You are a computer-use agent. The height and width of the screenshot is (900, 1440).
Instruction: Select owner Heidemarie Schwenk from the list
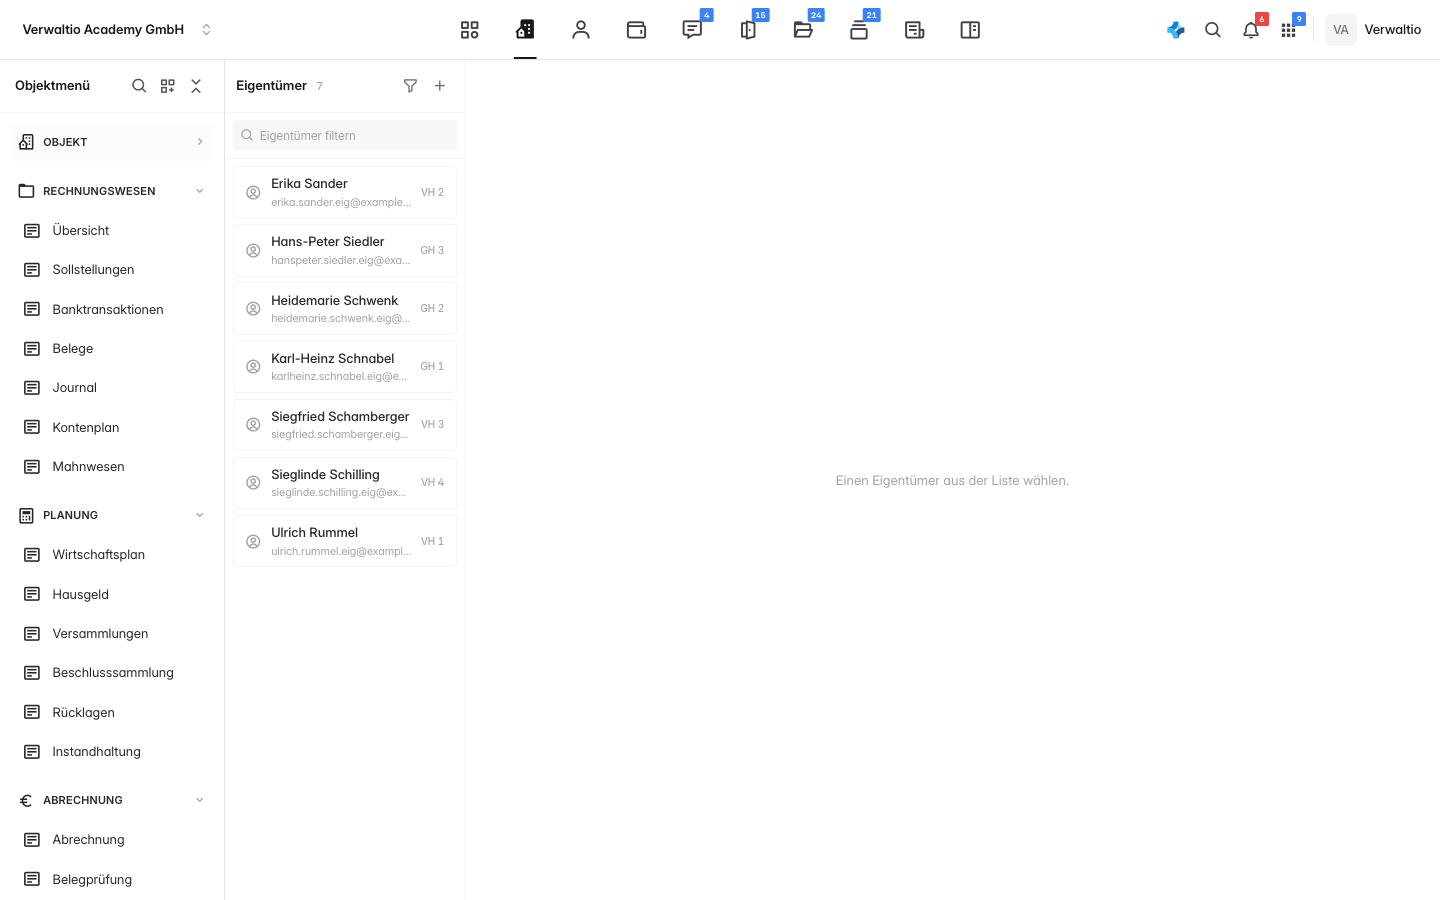(345, 309)
